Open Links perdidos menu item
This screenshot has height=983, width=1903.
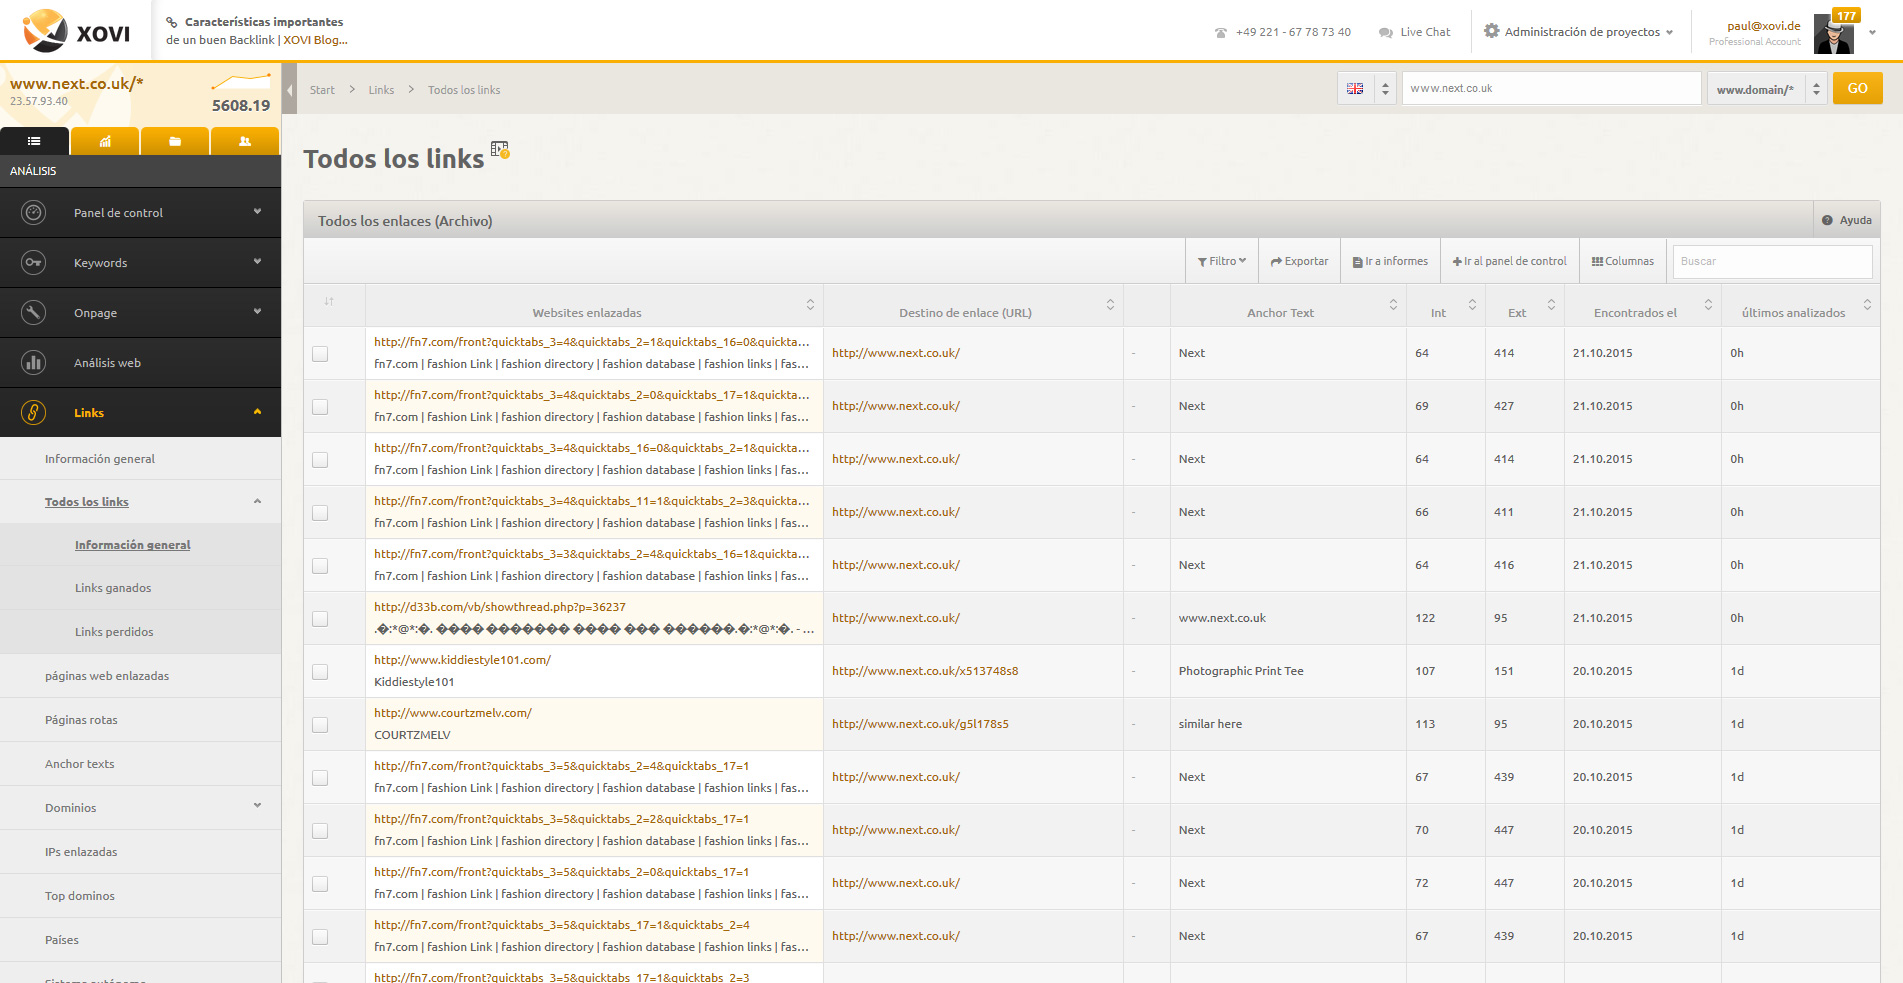coord(114,632)
